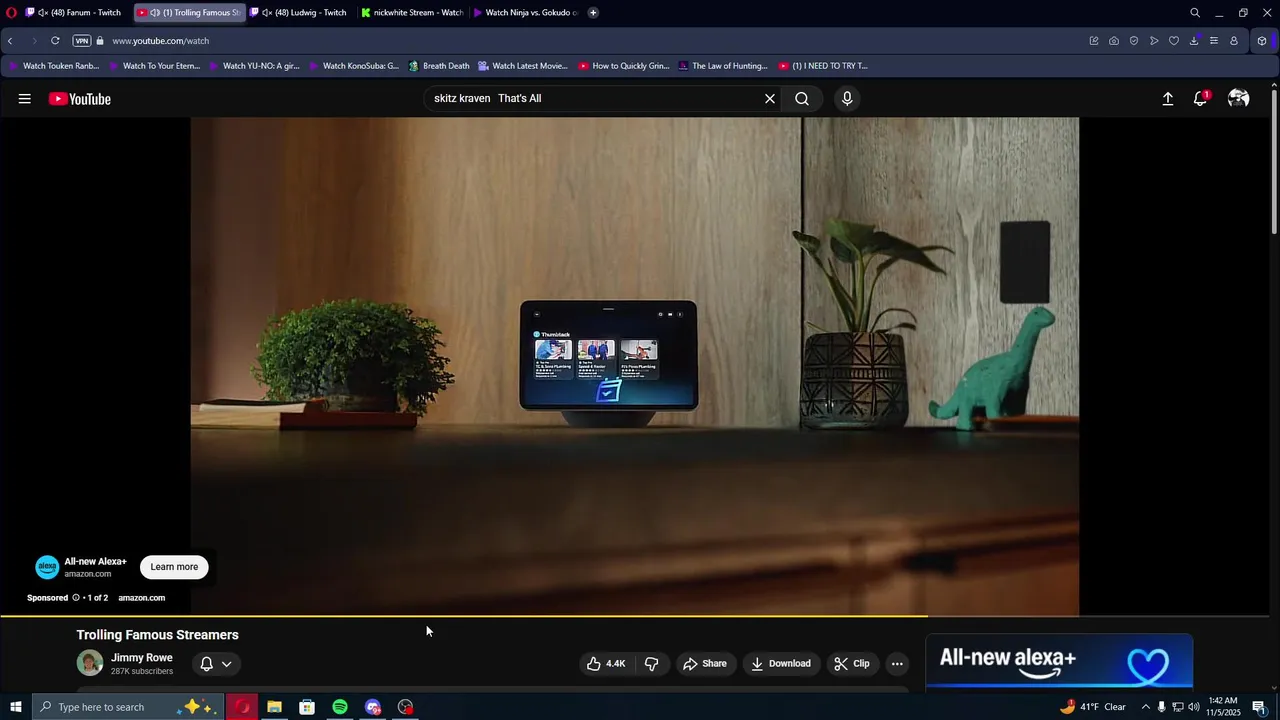Create a Clip of the video
This screenshot has width=1280, height=720.
click(x=852, y=664)
